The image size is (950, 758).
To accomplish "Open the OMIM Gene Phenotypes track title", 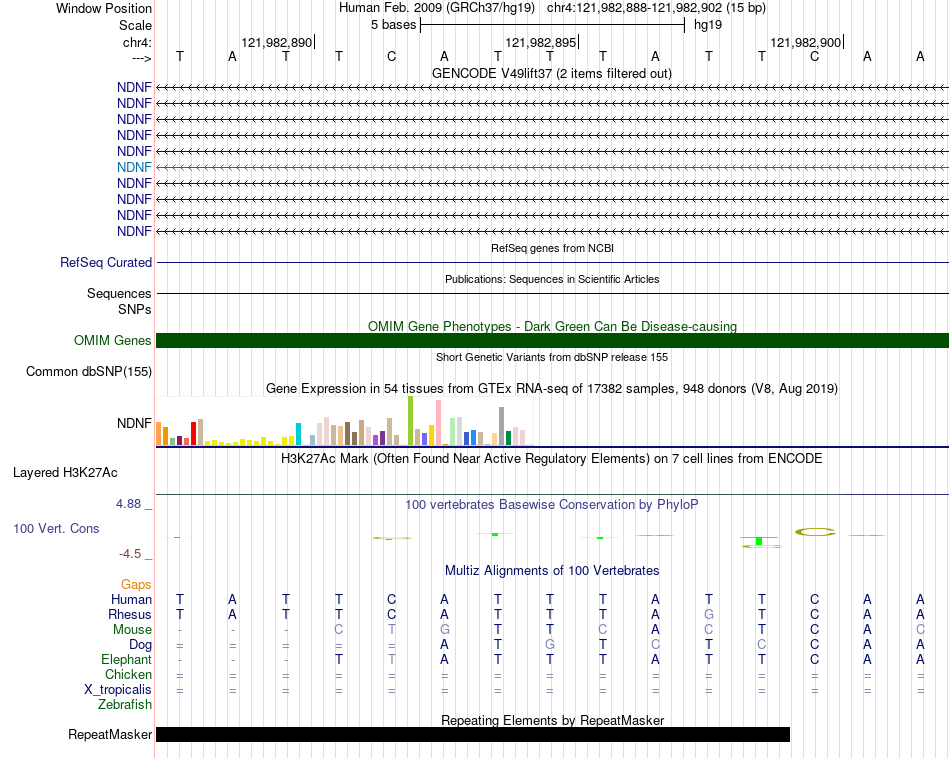I will (552, 327).
